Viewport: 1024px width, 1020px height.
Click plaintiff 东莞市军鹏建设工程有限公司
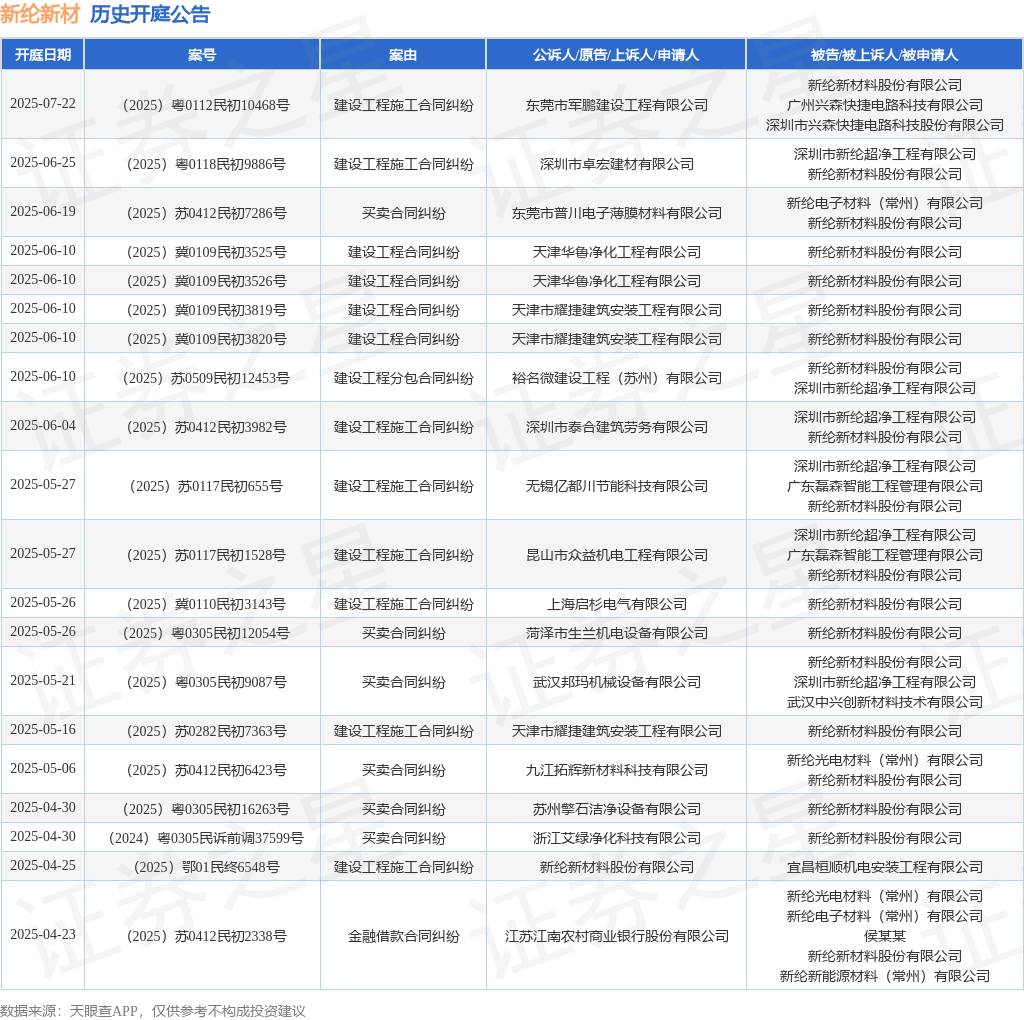(616, 105)
